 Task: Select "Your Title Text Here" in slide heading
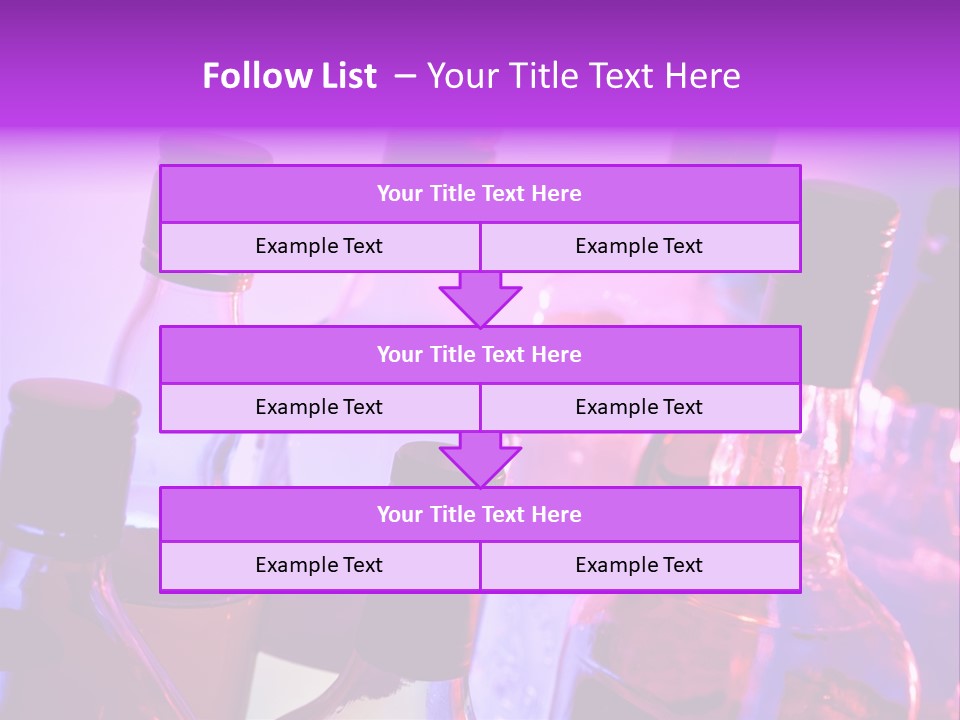[584, 76]
